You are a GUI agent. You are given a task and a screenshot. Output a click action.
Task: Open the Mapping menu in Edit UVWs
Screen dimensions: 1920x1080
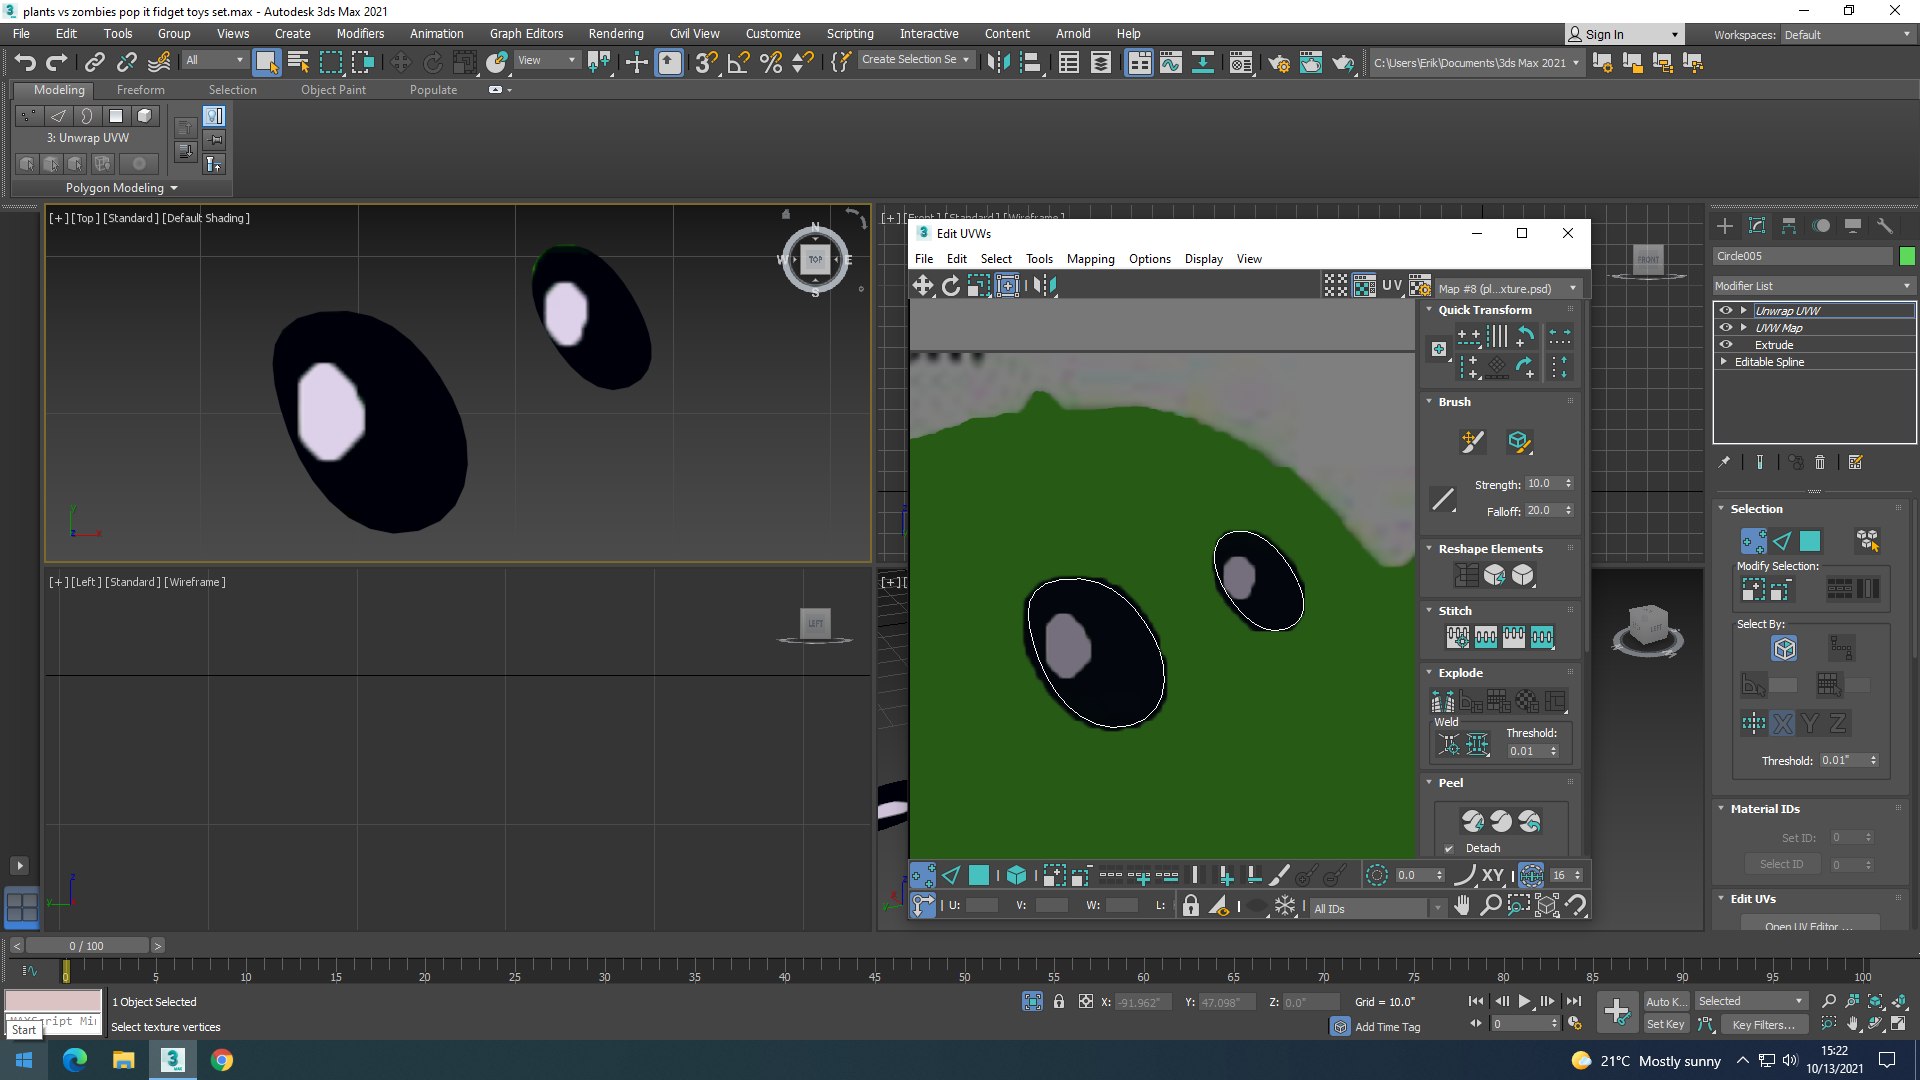[x=1090, y=259]
